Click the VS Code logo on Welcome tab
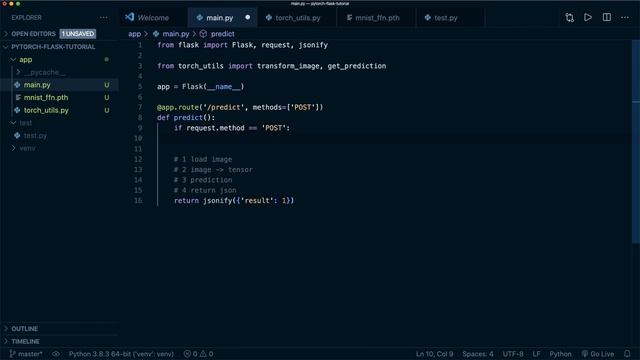640x360 pixels. click(x=130, y=17)
